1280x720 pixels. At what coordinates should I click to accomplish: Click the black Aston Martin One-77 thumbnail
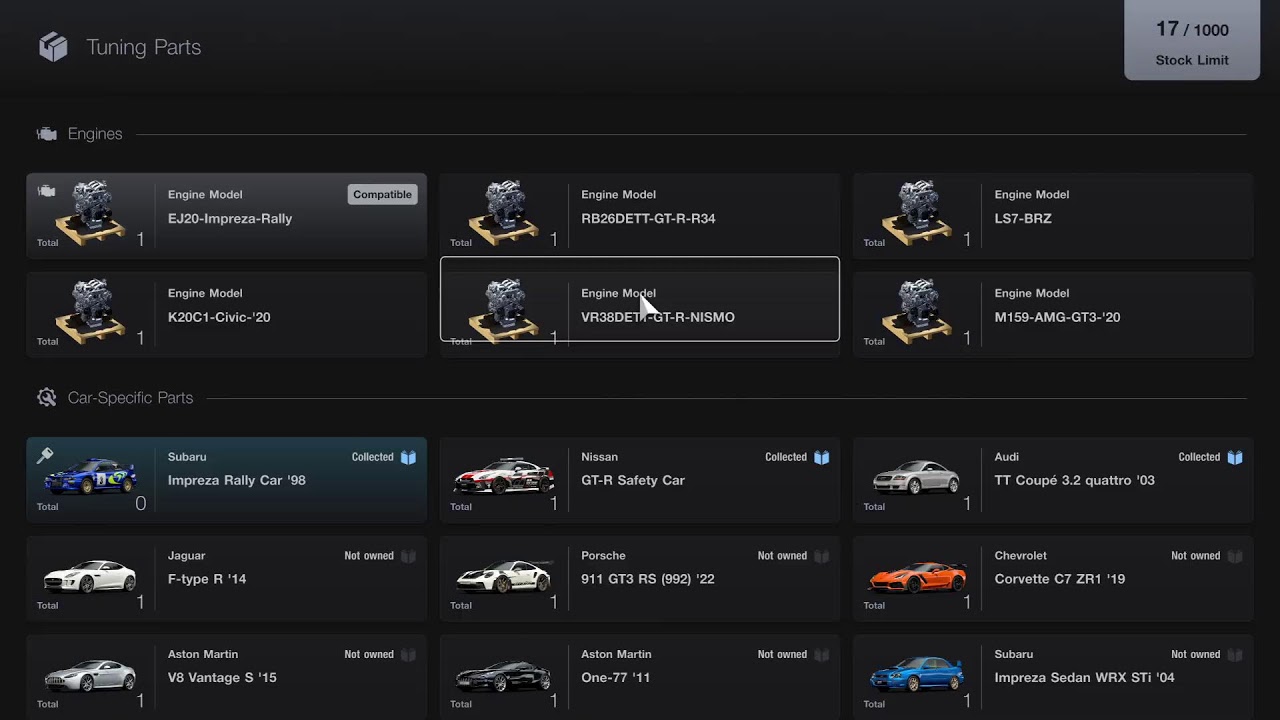504,676
